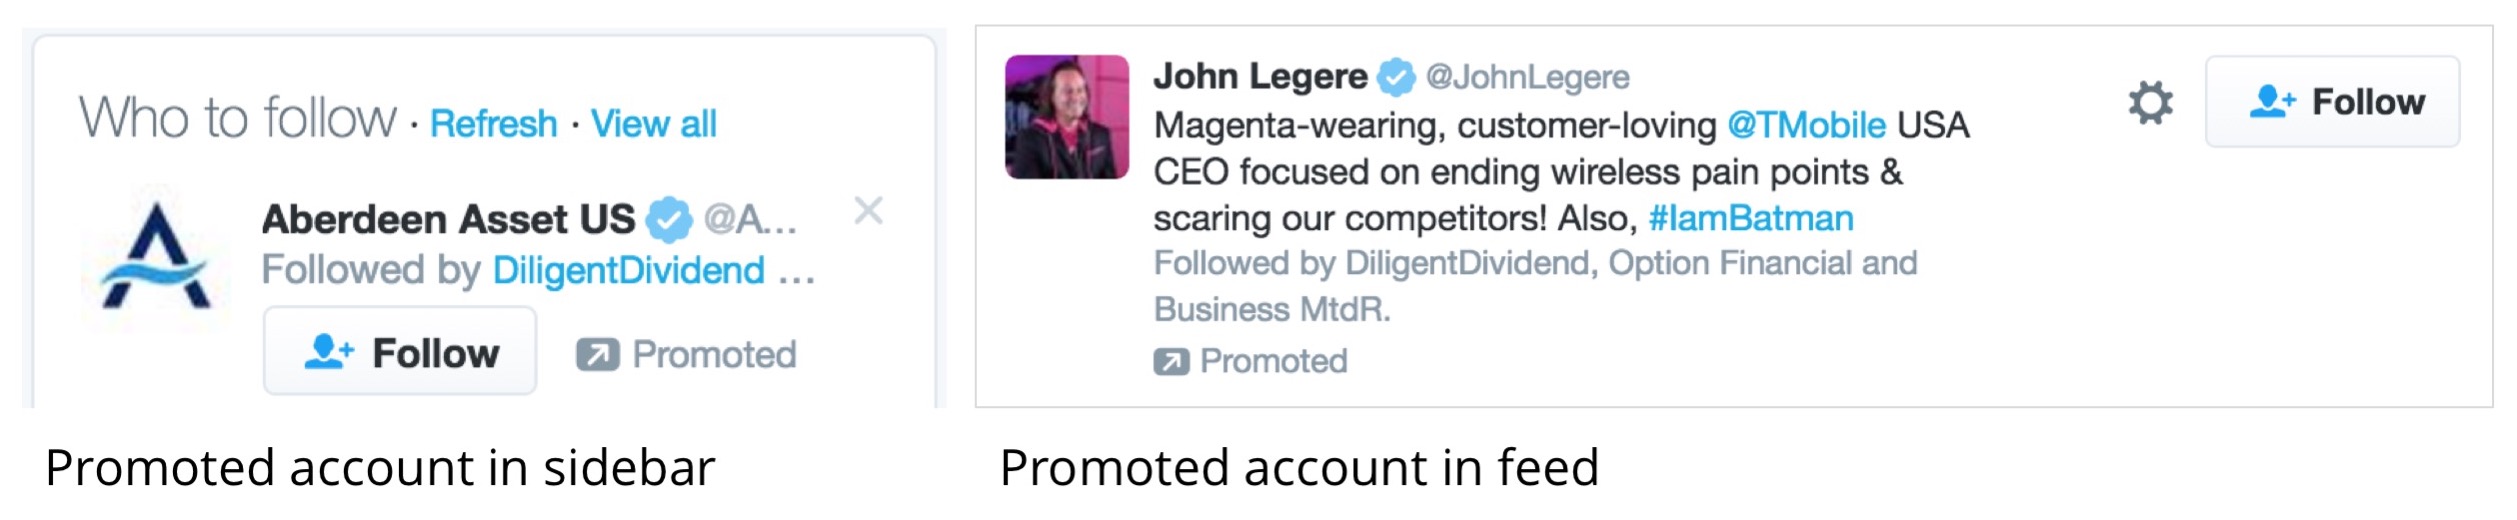Open John Legere's profile photo
Viewport: 2517px width, 520px height.
click(1067, 117)
